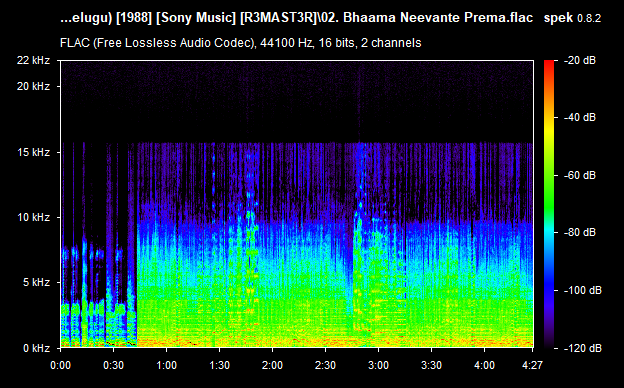The image size is (624, 388).
Task: Click the 0:30 time marker
Action: point(113,365)
